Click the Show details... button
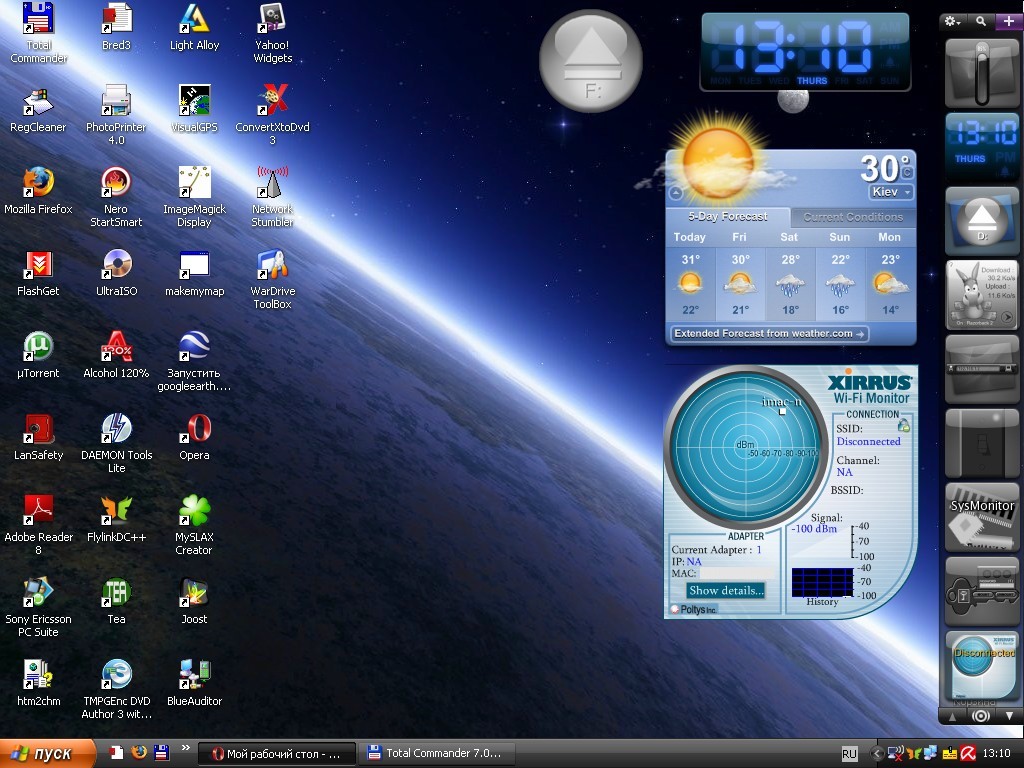 click(x=725, y=591)
